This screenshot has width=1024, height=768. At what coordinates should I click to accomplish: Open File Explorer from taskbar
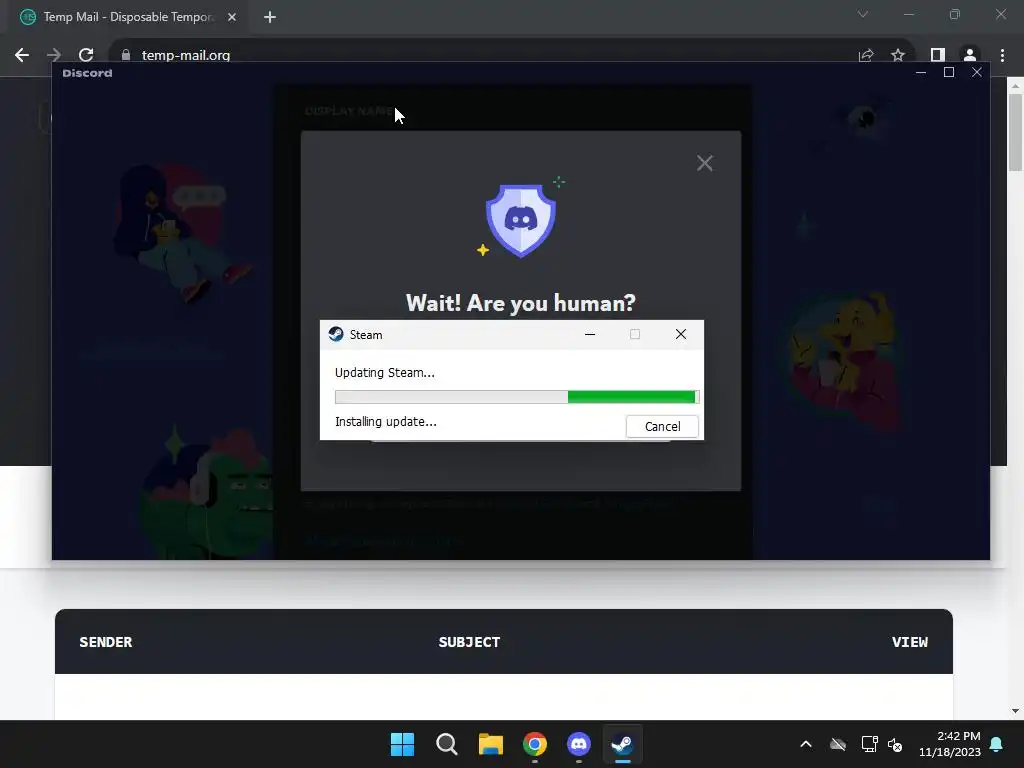pos(490,744)
